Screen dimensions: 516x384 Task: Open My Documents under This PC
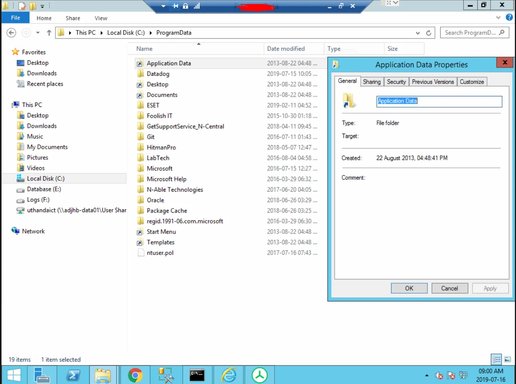[47, 147]
